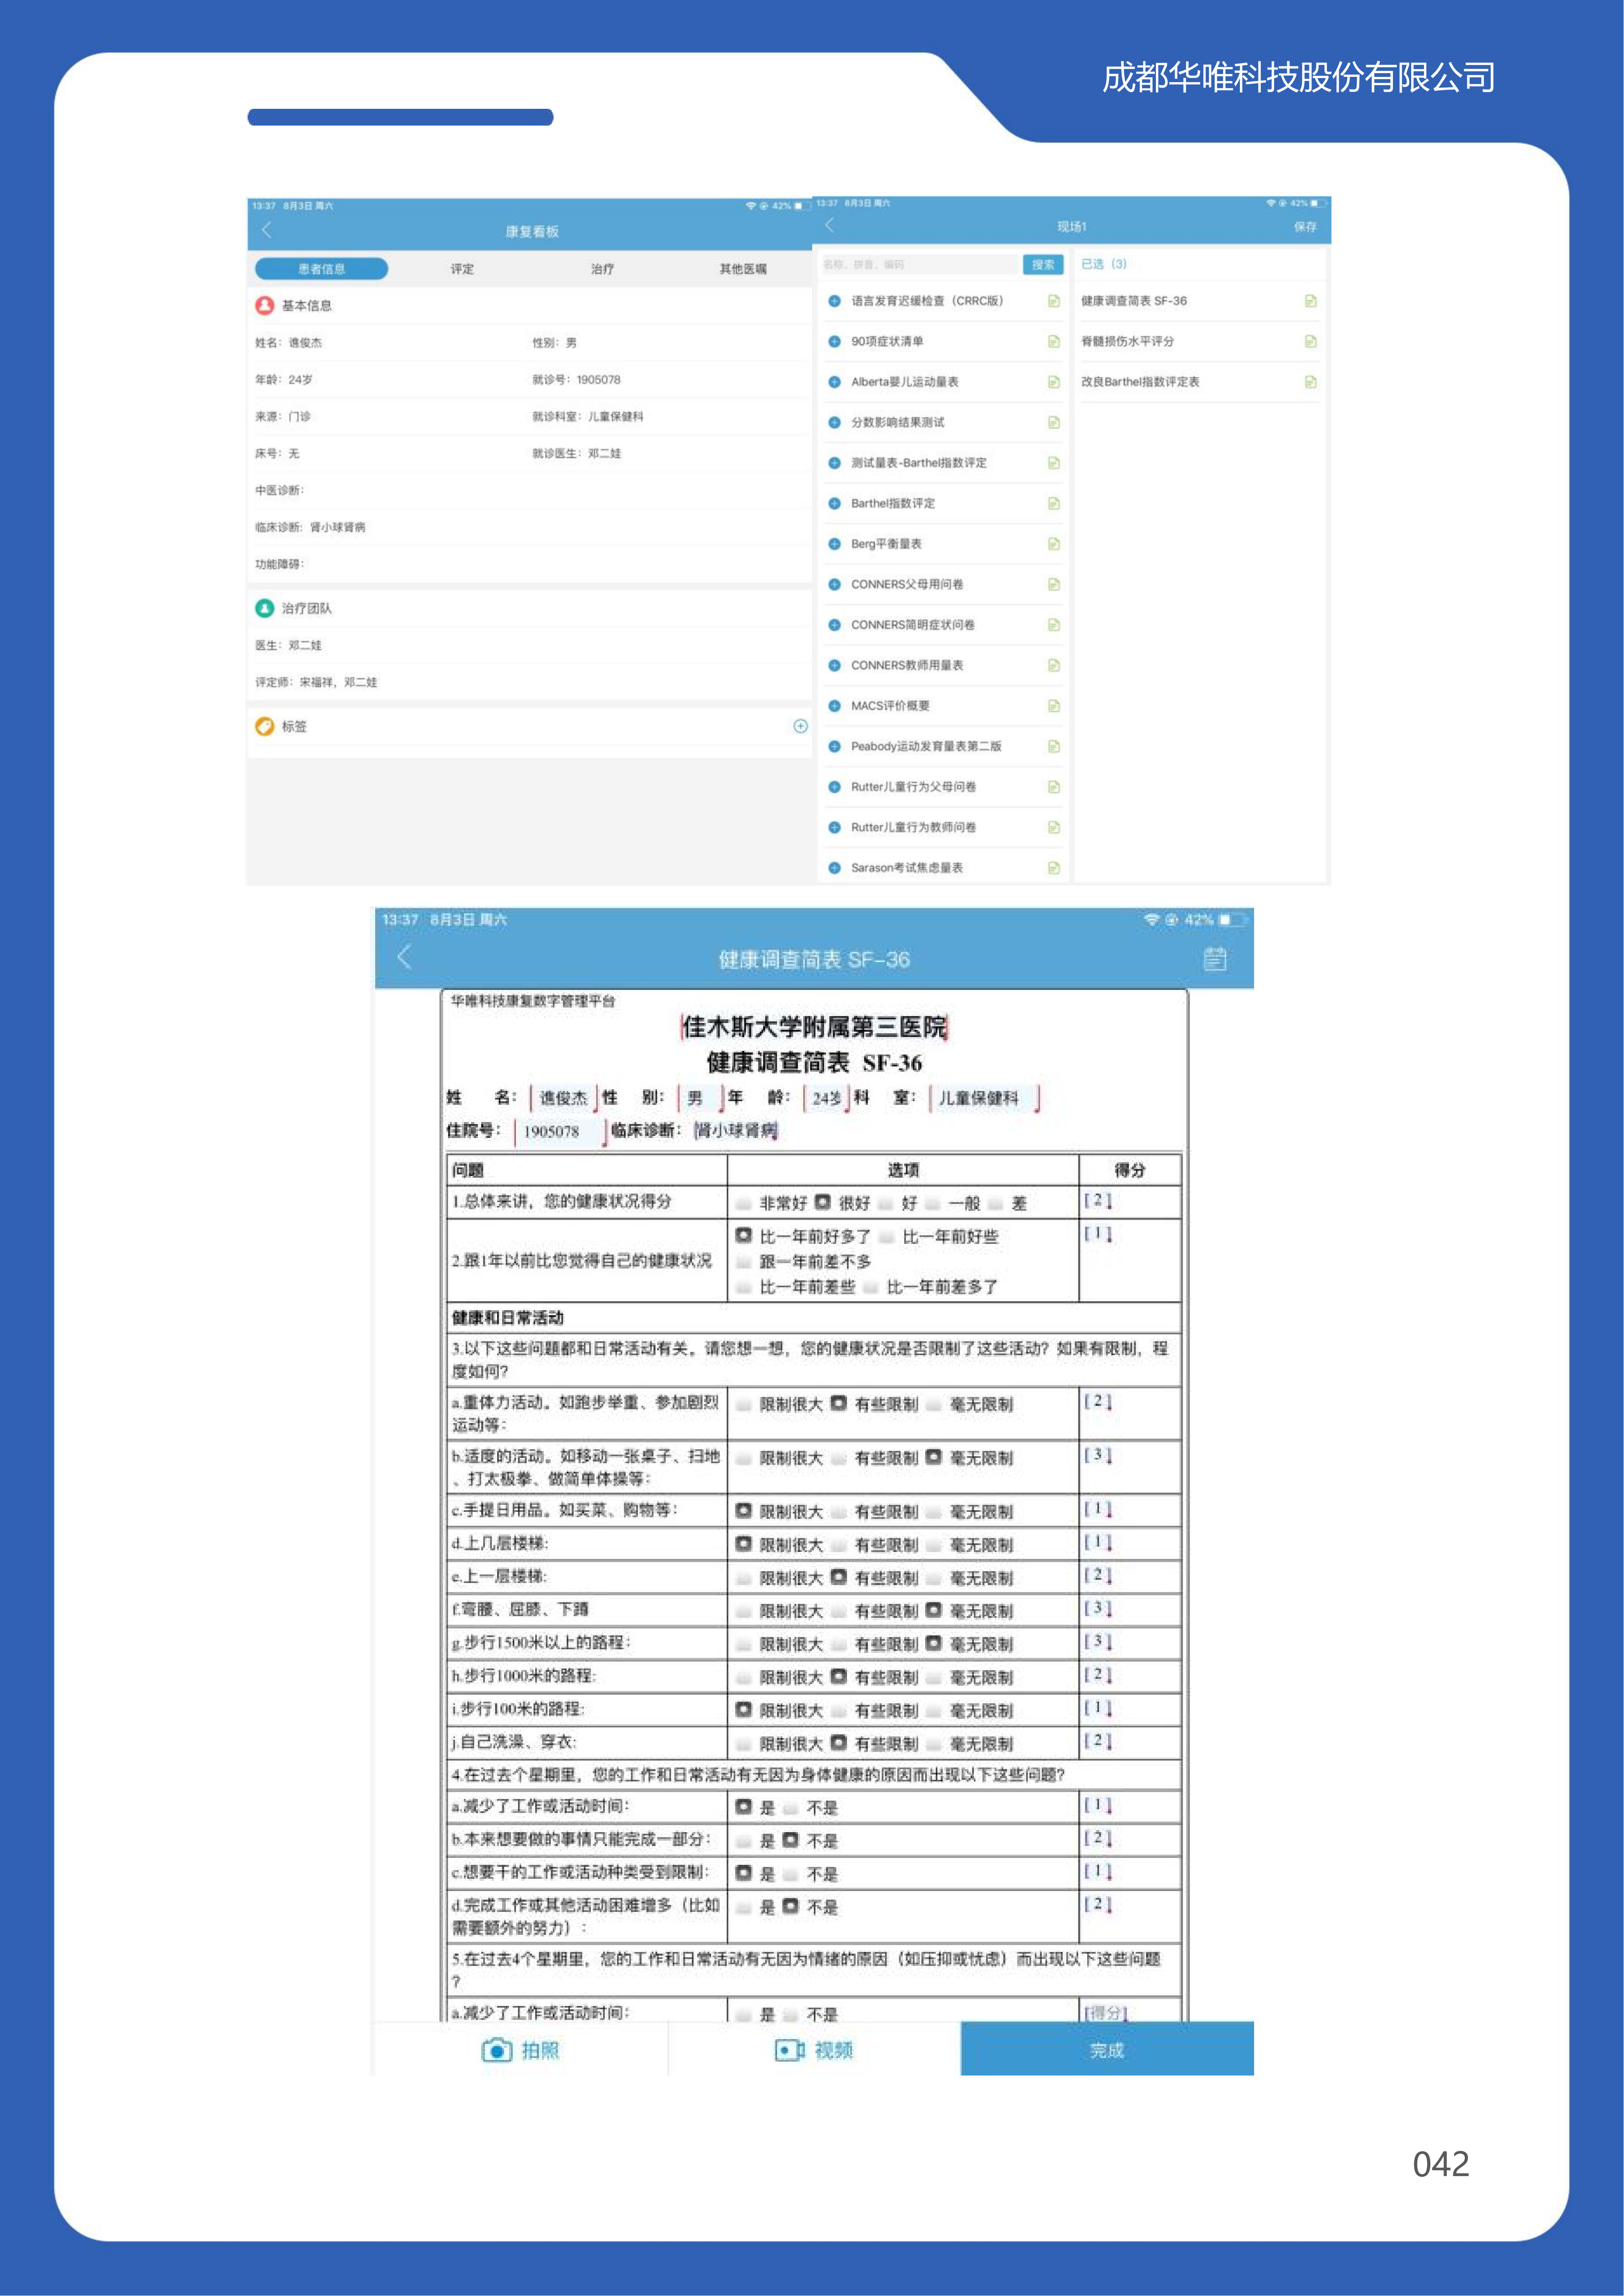Check 非常好 for overall health question
Screen dimensions: 1624x2296
(743, 1203)
